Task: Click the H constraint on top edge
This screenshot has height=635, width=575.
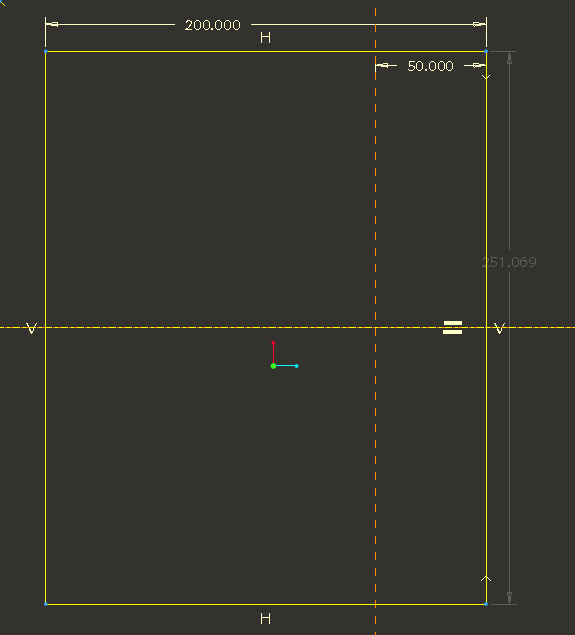Action: (265, 38)
